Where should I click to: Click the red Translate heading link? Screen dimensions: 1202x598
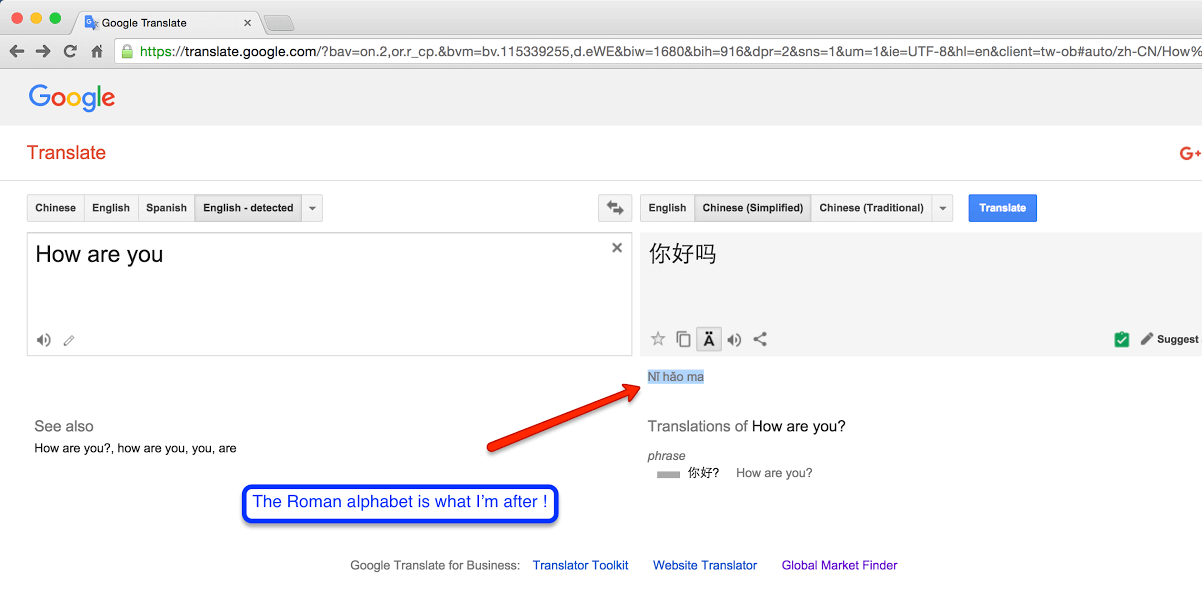tap(66, 153)
